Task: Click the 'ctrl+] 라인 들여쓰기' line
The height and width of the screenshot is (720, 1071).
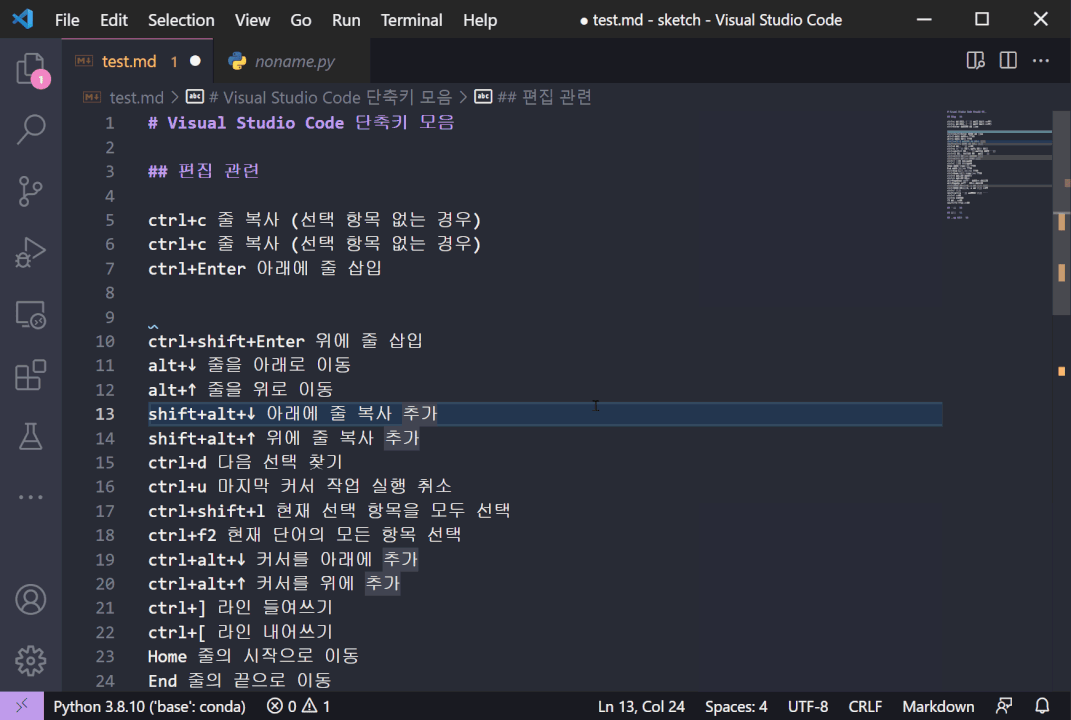Action: point(240,607)
